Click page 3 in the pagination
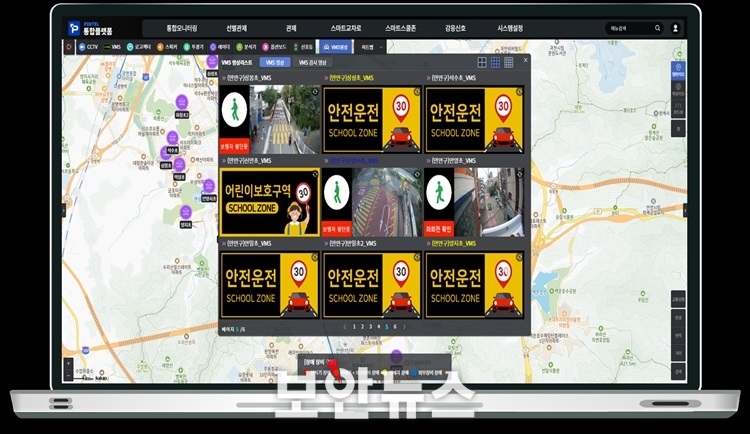Image resolution: width=750 pixels, height=434 pixels. 369,326
